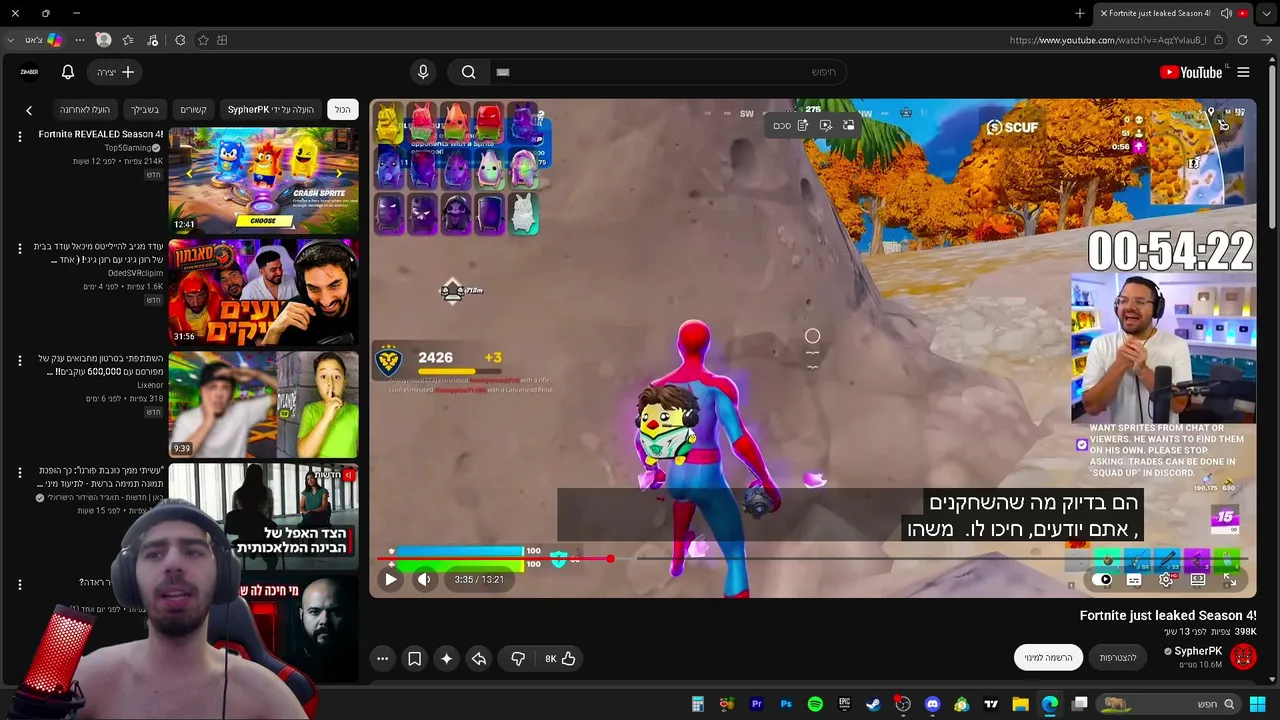The height and width of the screenshot is (720, 1280).
Task: Show more filter chips with the arrow
Action: point(29,110)
